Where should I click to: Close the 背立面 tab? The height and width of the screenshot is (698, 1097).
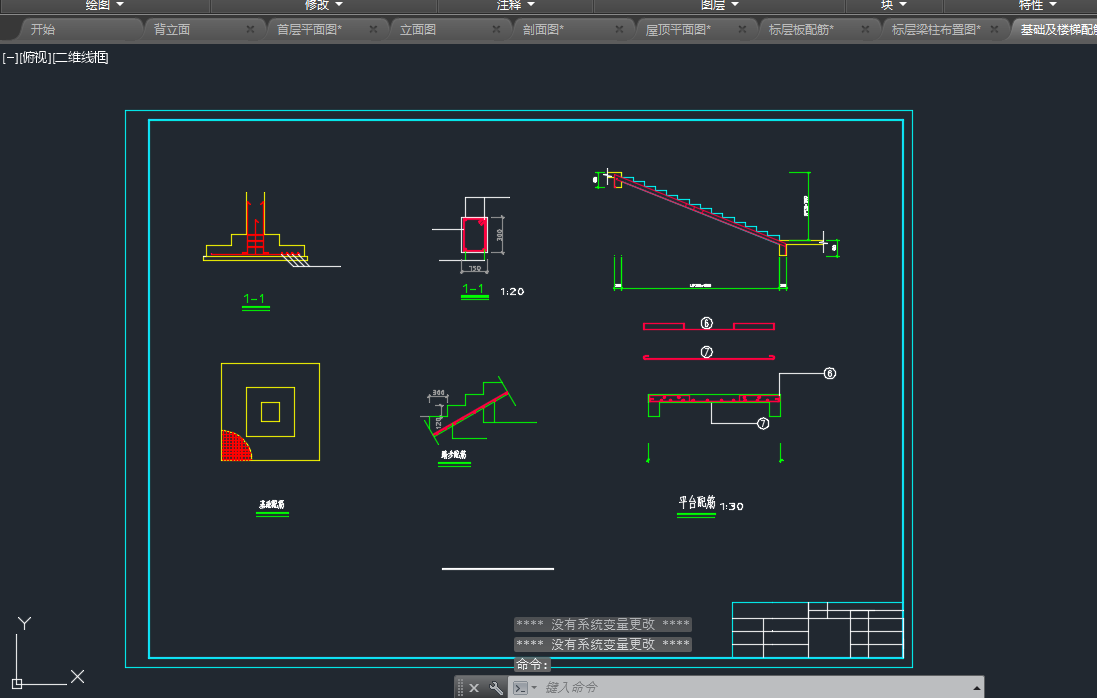click(250, 29)
